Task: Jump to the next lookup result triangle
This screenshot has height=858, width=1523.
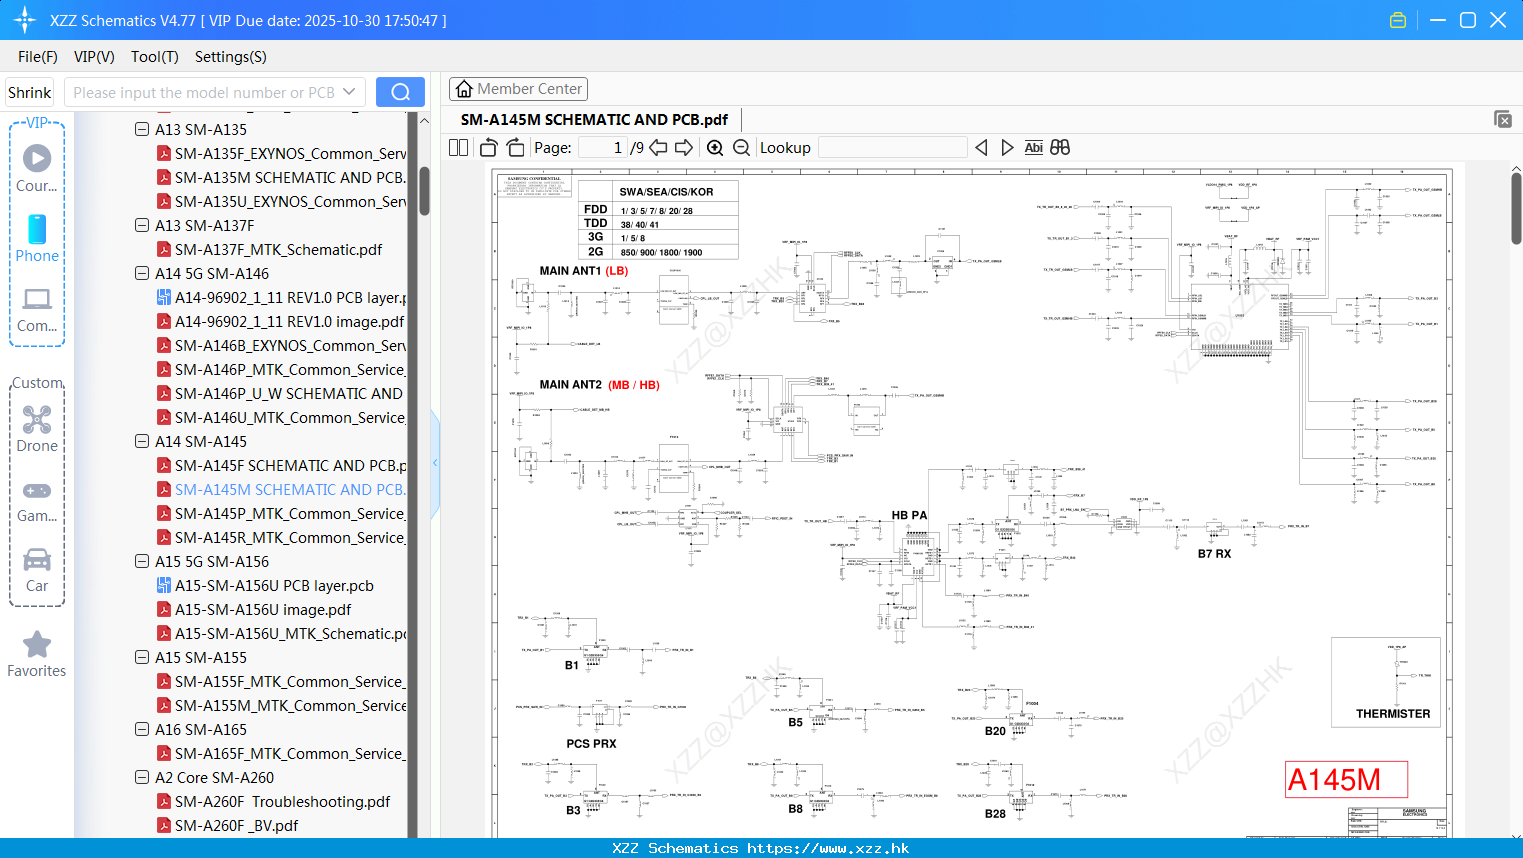Action: coord(1007,148)
